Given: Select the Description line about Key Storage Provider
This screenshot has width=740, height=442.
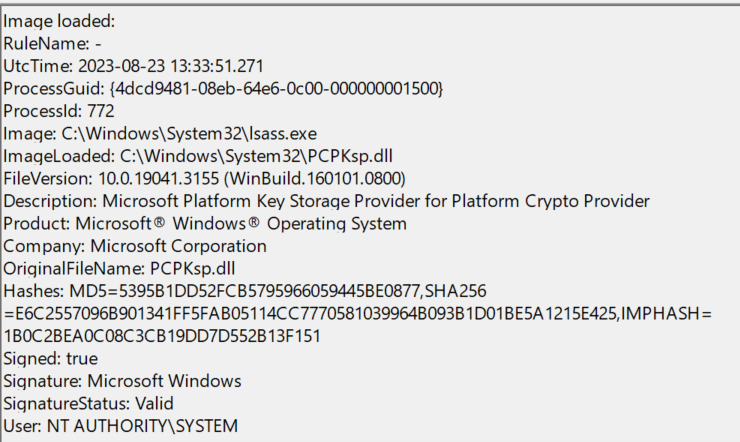Looking at the screenshot, I should coord(327,201).
